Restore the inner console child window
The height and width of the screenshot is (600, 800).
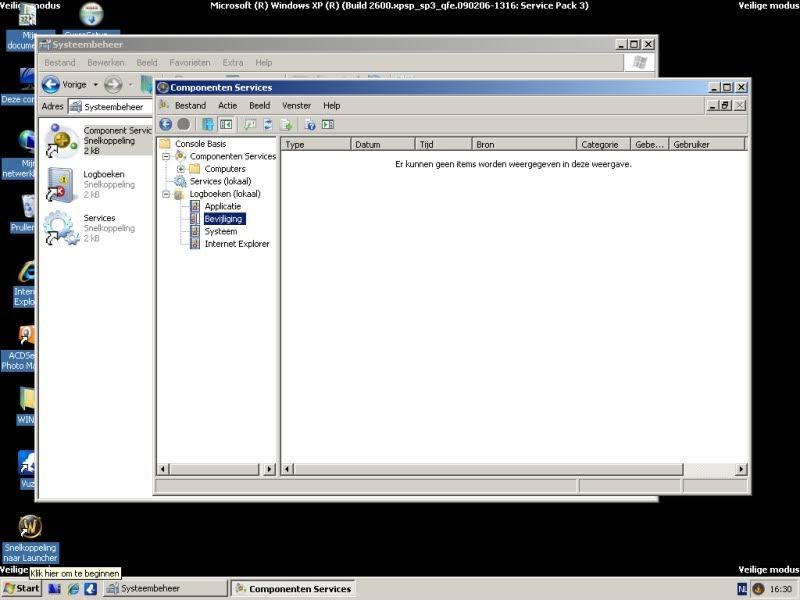724,106
